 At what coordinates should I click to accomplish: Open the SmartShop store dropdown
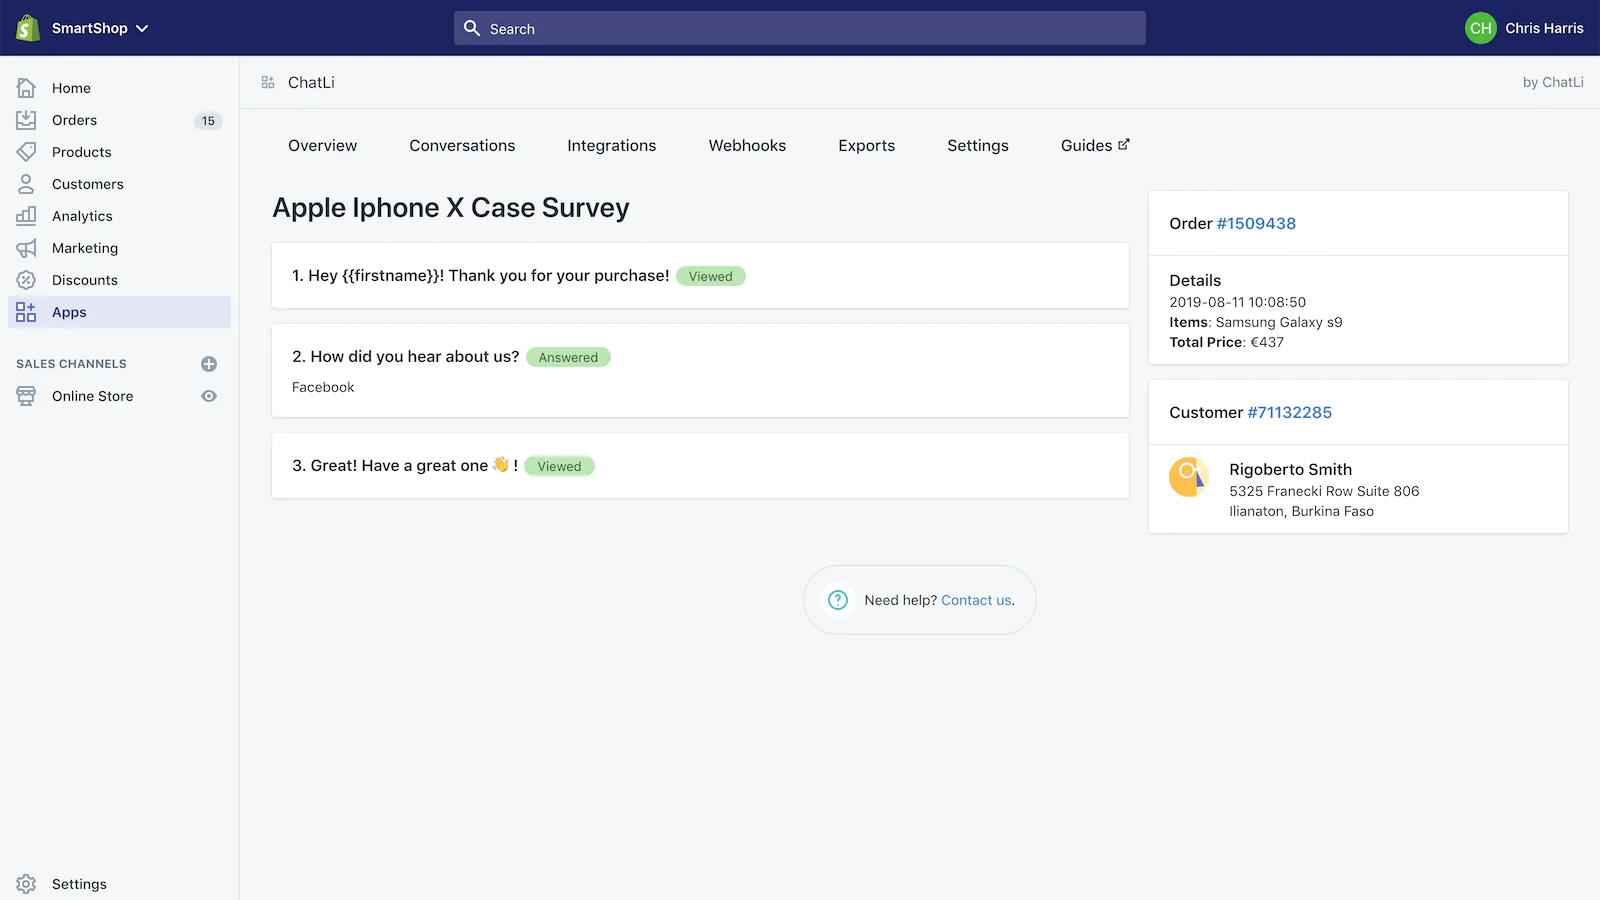click(x=100, y=28)
